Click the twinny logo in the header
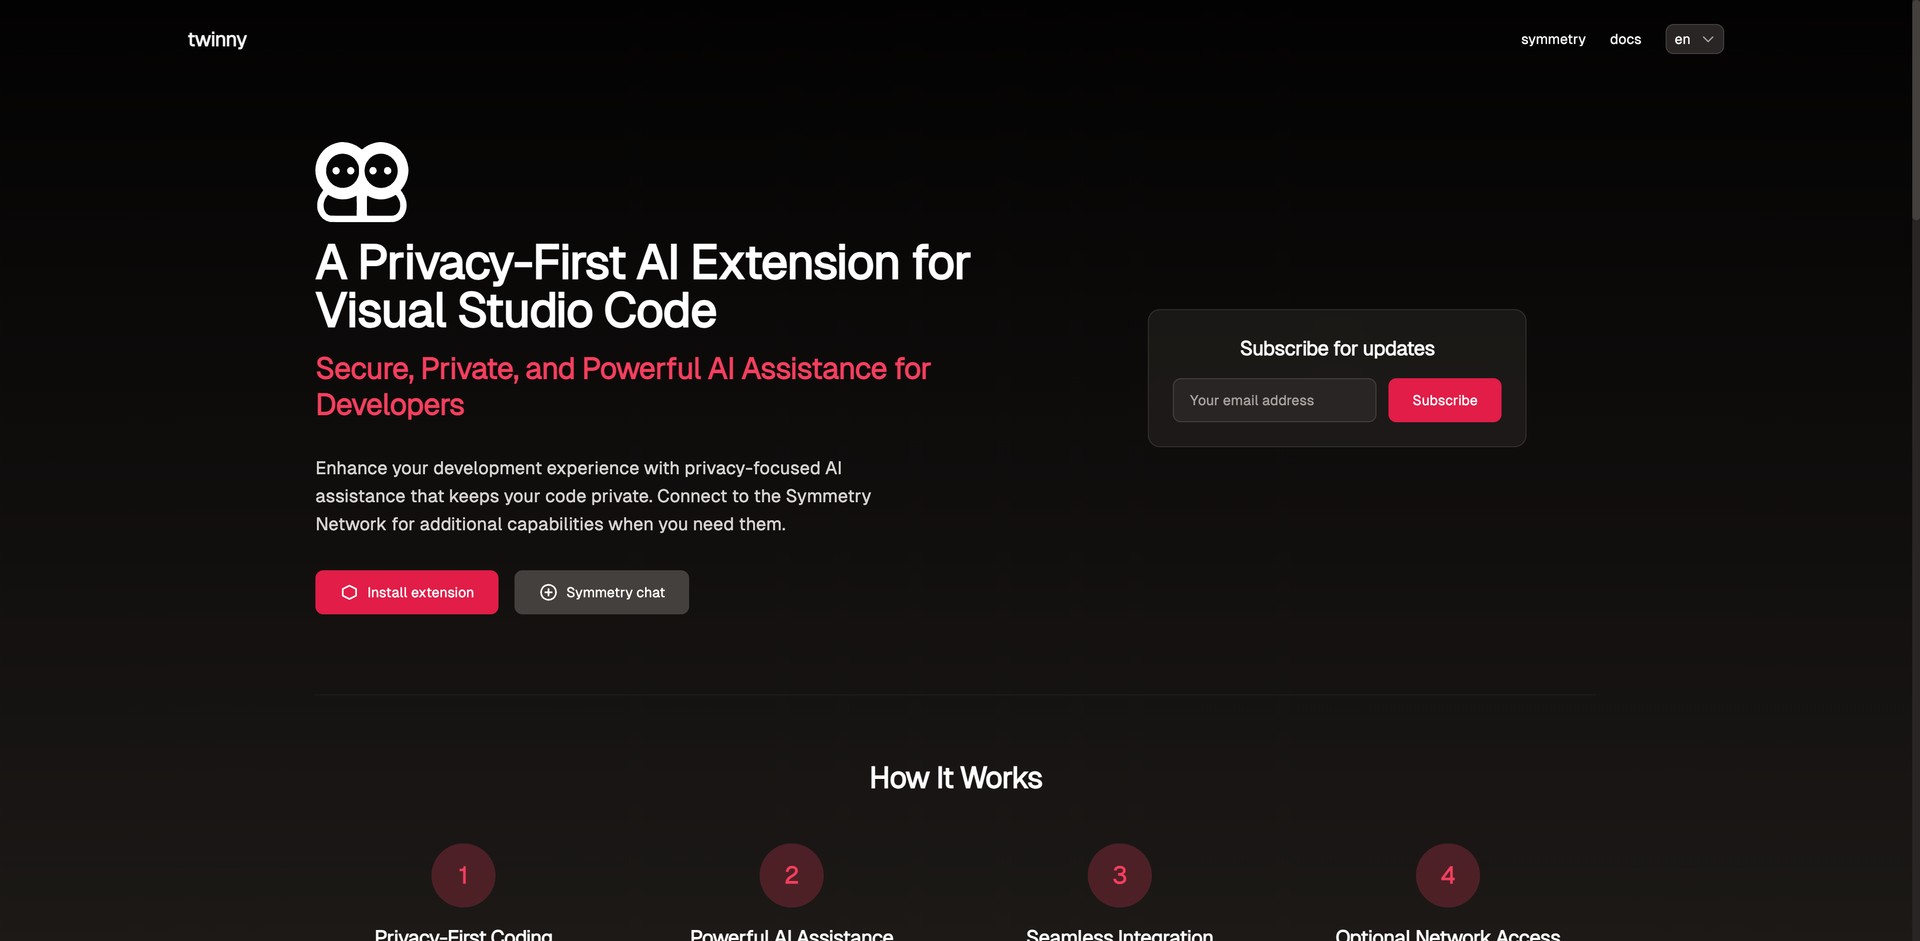Screen dimensions: 1920x941 [217, 39]
